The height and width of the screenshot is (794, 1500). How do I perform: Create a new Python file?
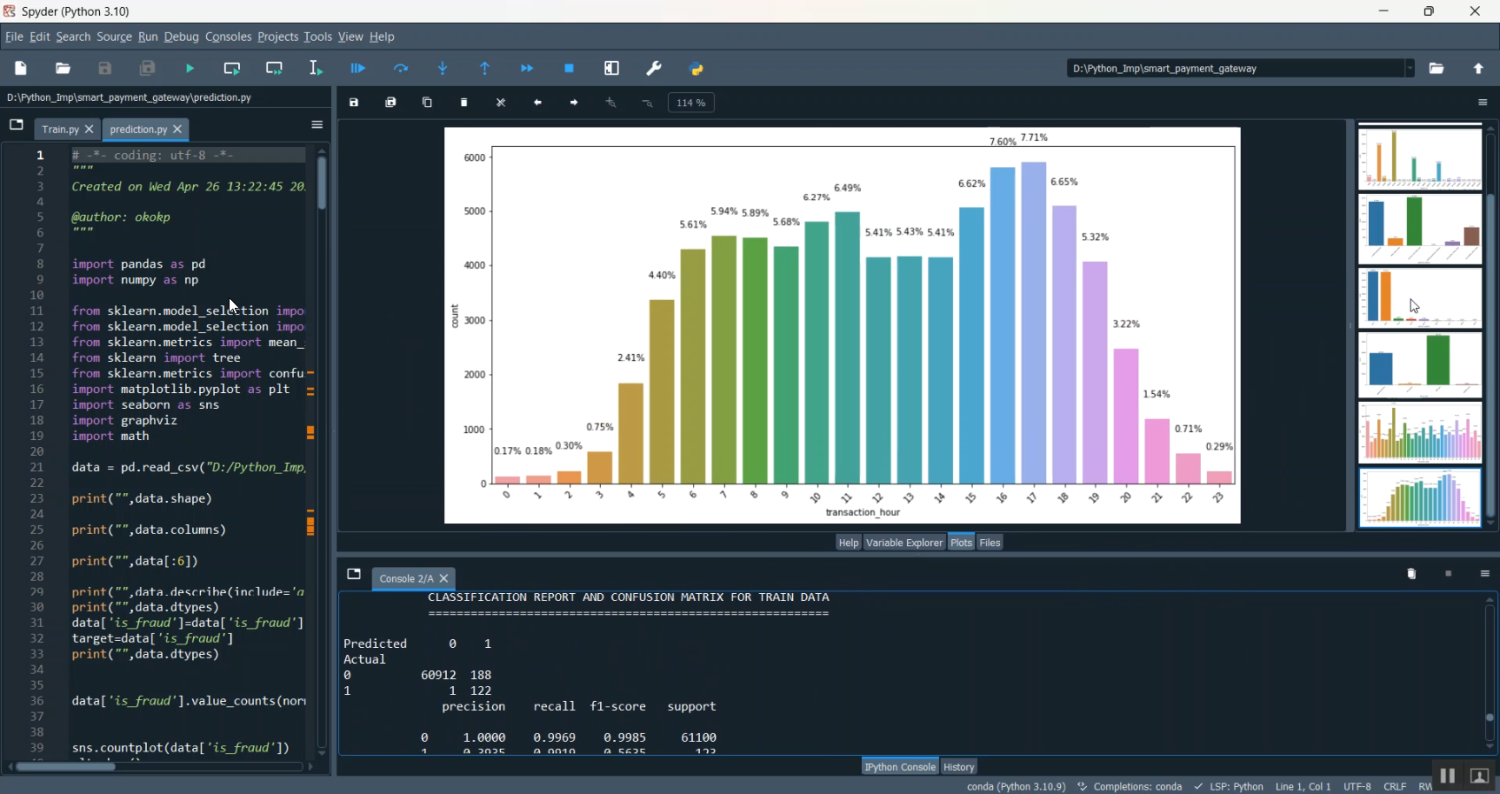[19, 68]
